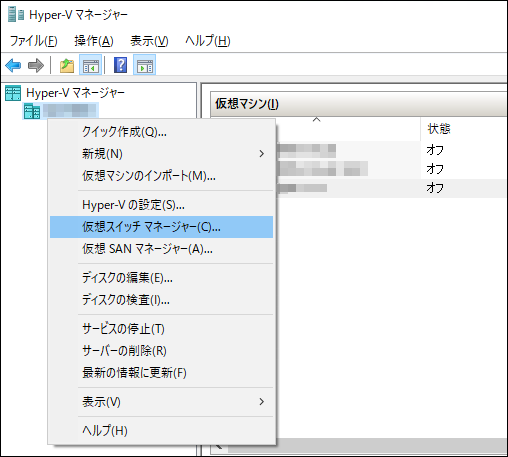This screenshot has width=508, height=457.
Task: Open the ヘルプ(H) menu in menu bar
Action: click(208, 41)
